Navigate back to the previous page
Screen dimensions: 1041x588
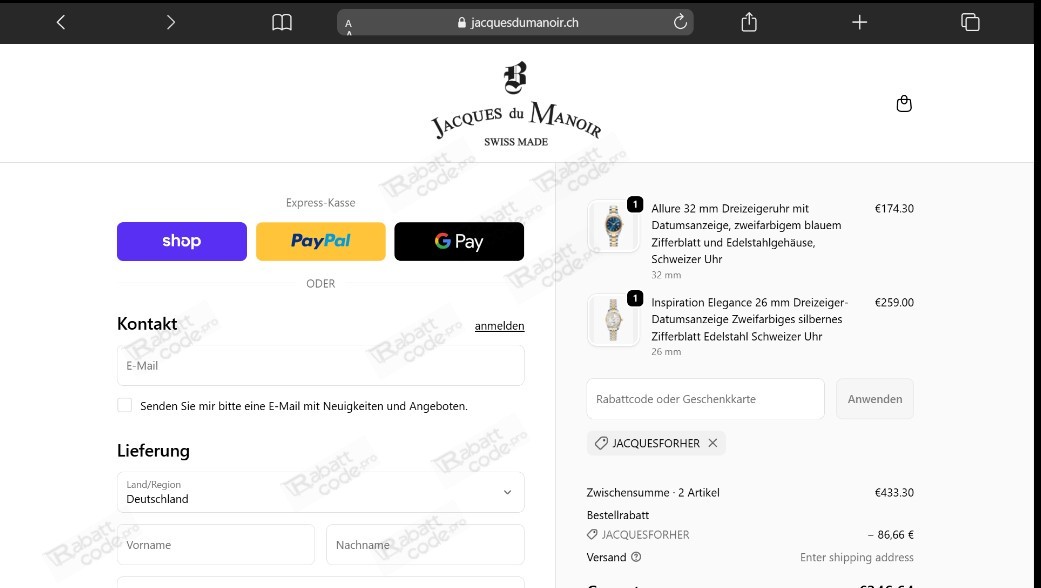[60, 21]
